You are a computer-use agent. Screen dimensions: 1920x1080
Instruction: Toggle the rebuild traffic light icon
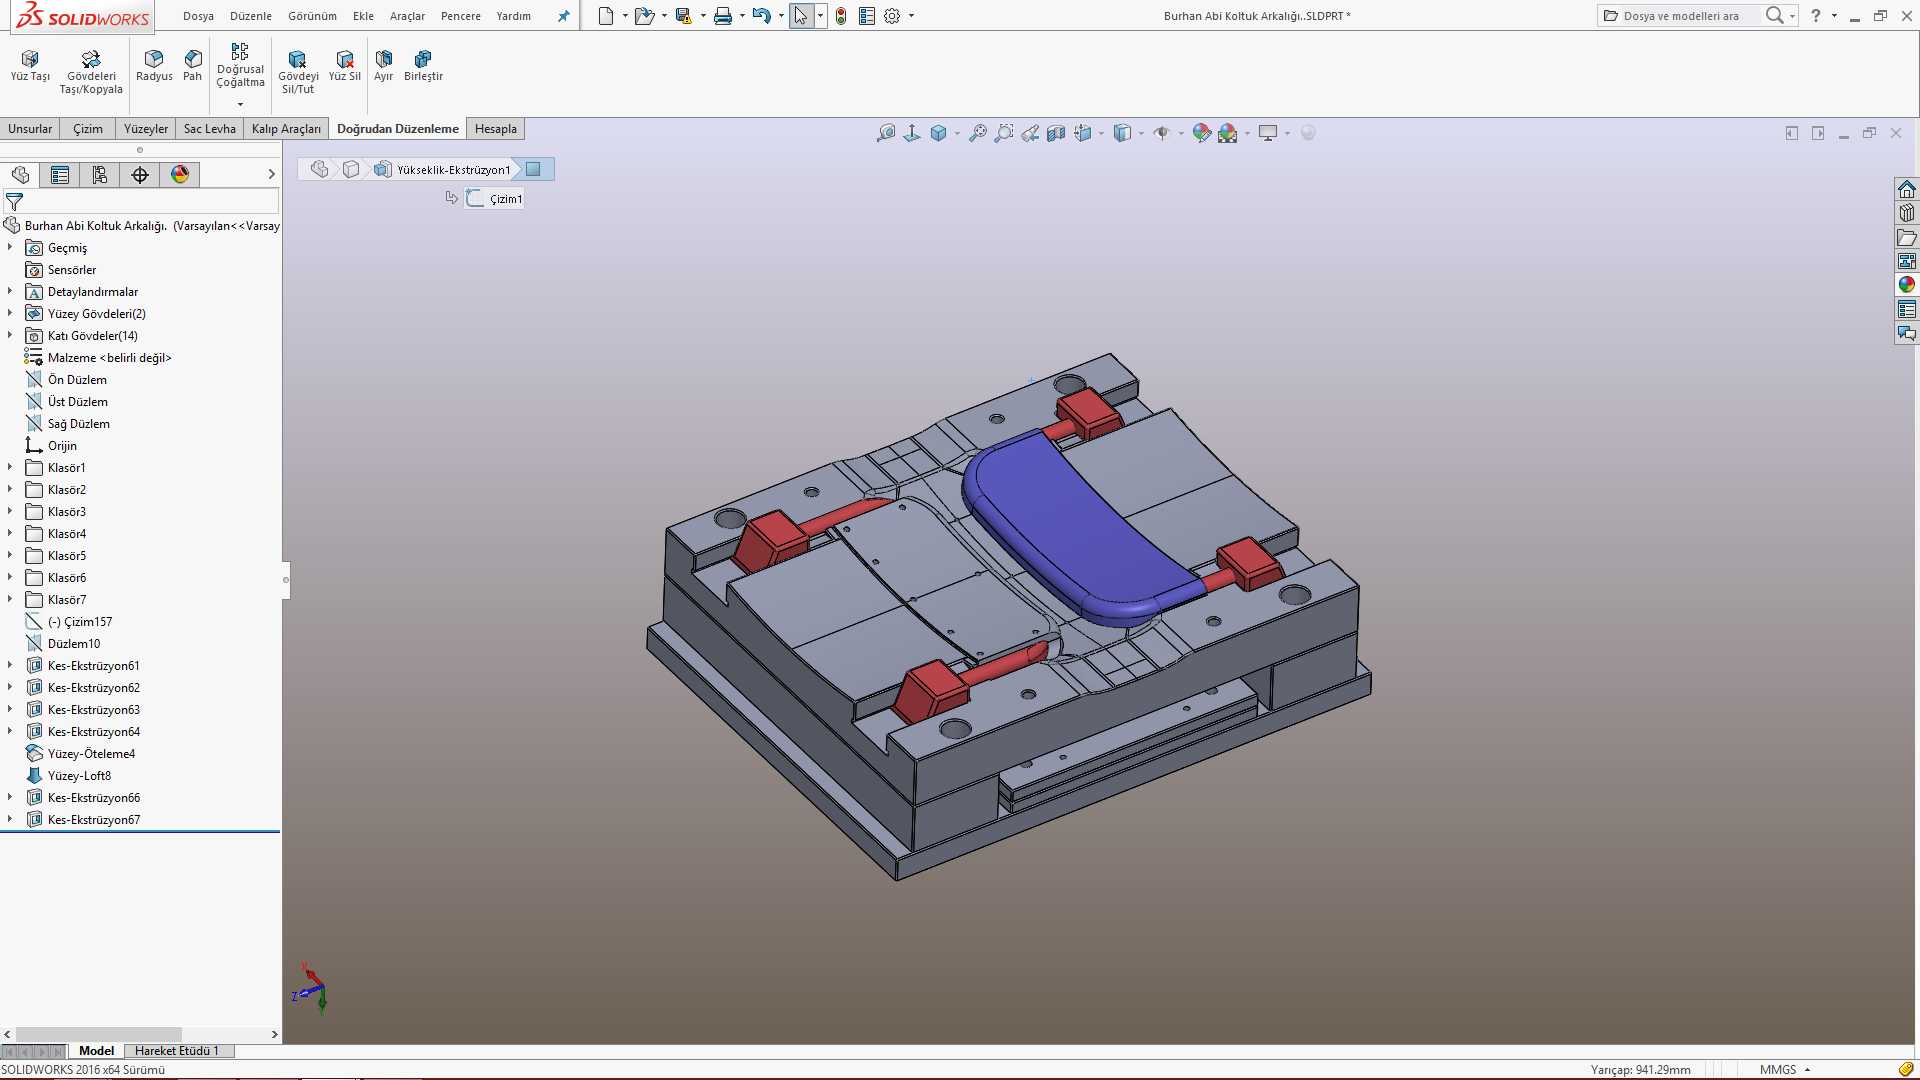841,16
